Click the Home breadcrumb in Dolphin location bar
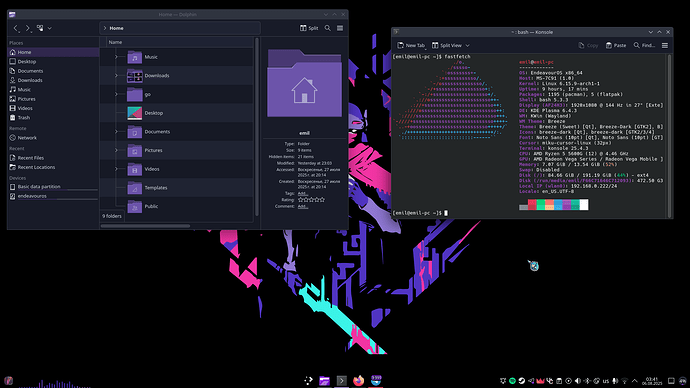Screen dimensions: 690x388 tap(116, 28)
